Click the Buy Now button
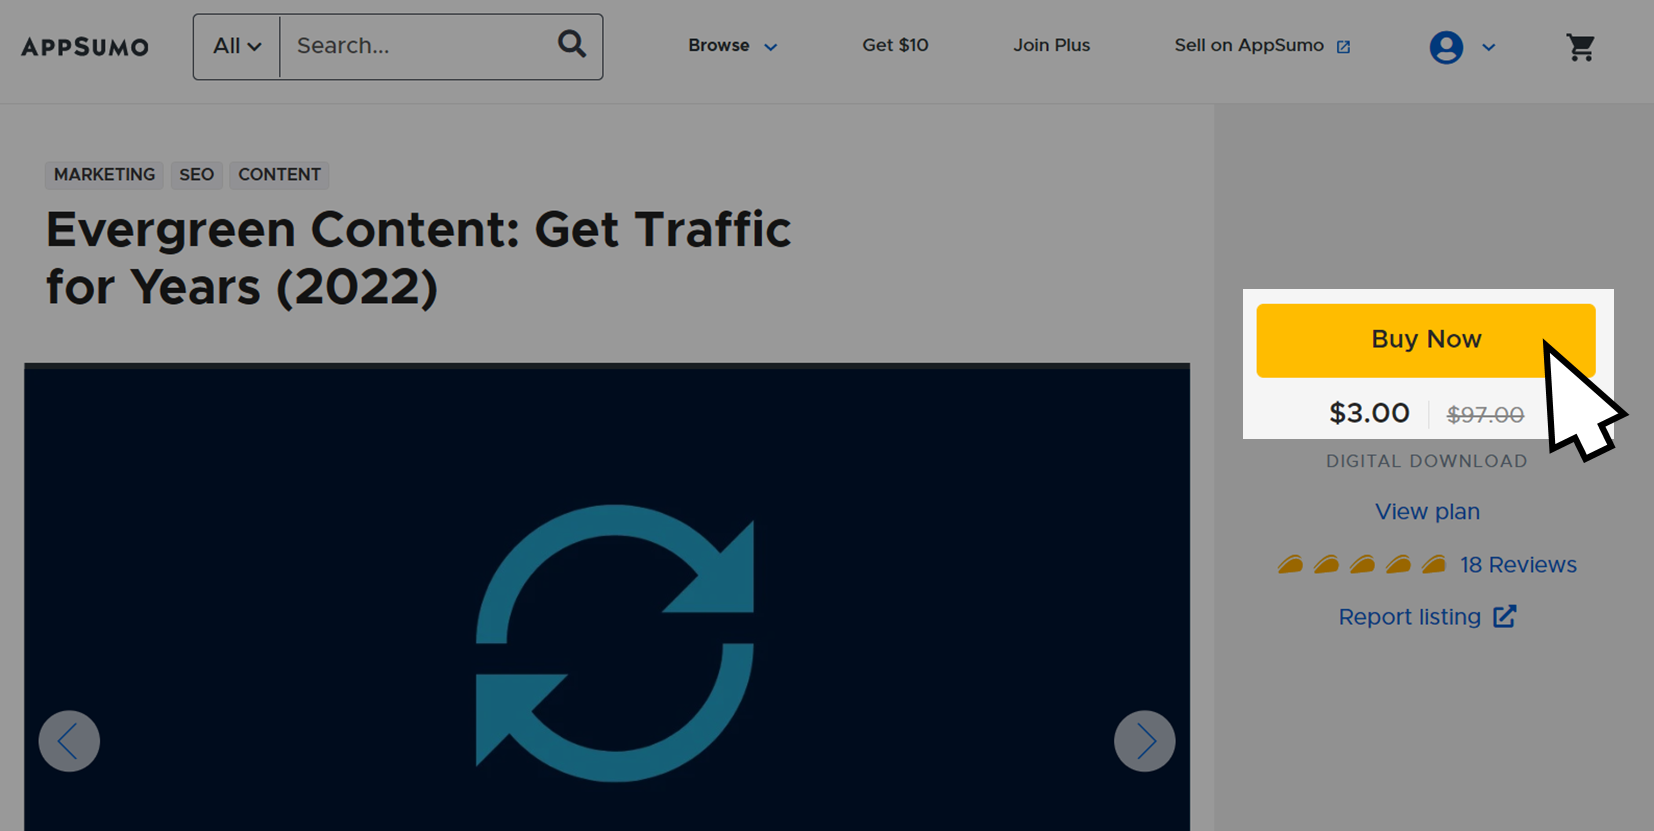 [1426, 340]
